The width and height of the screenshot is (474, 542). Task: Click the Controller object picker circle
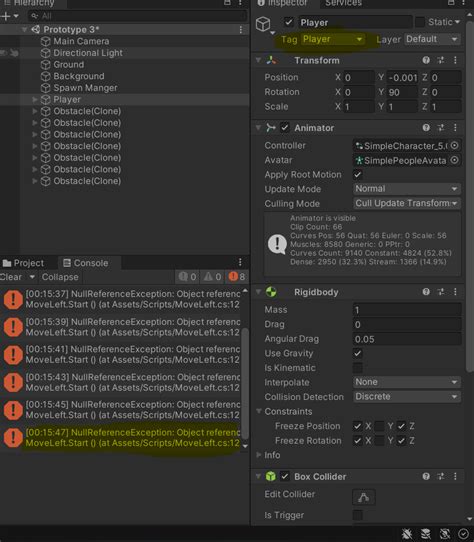pos(454,146)
